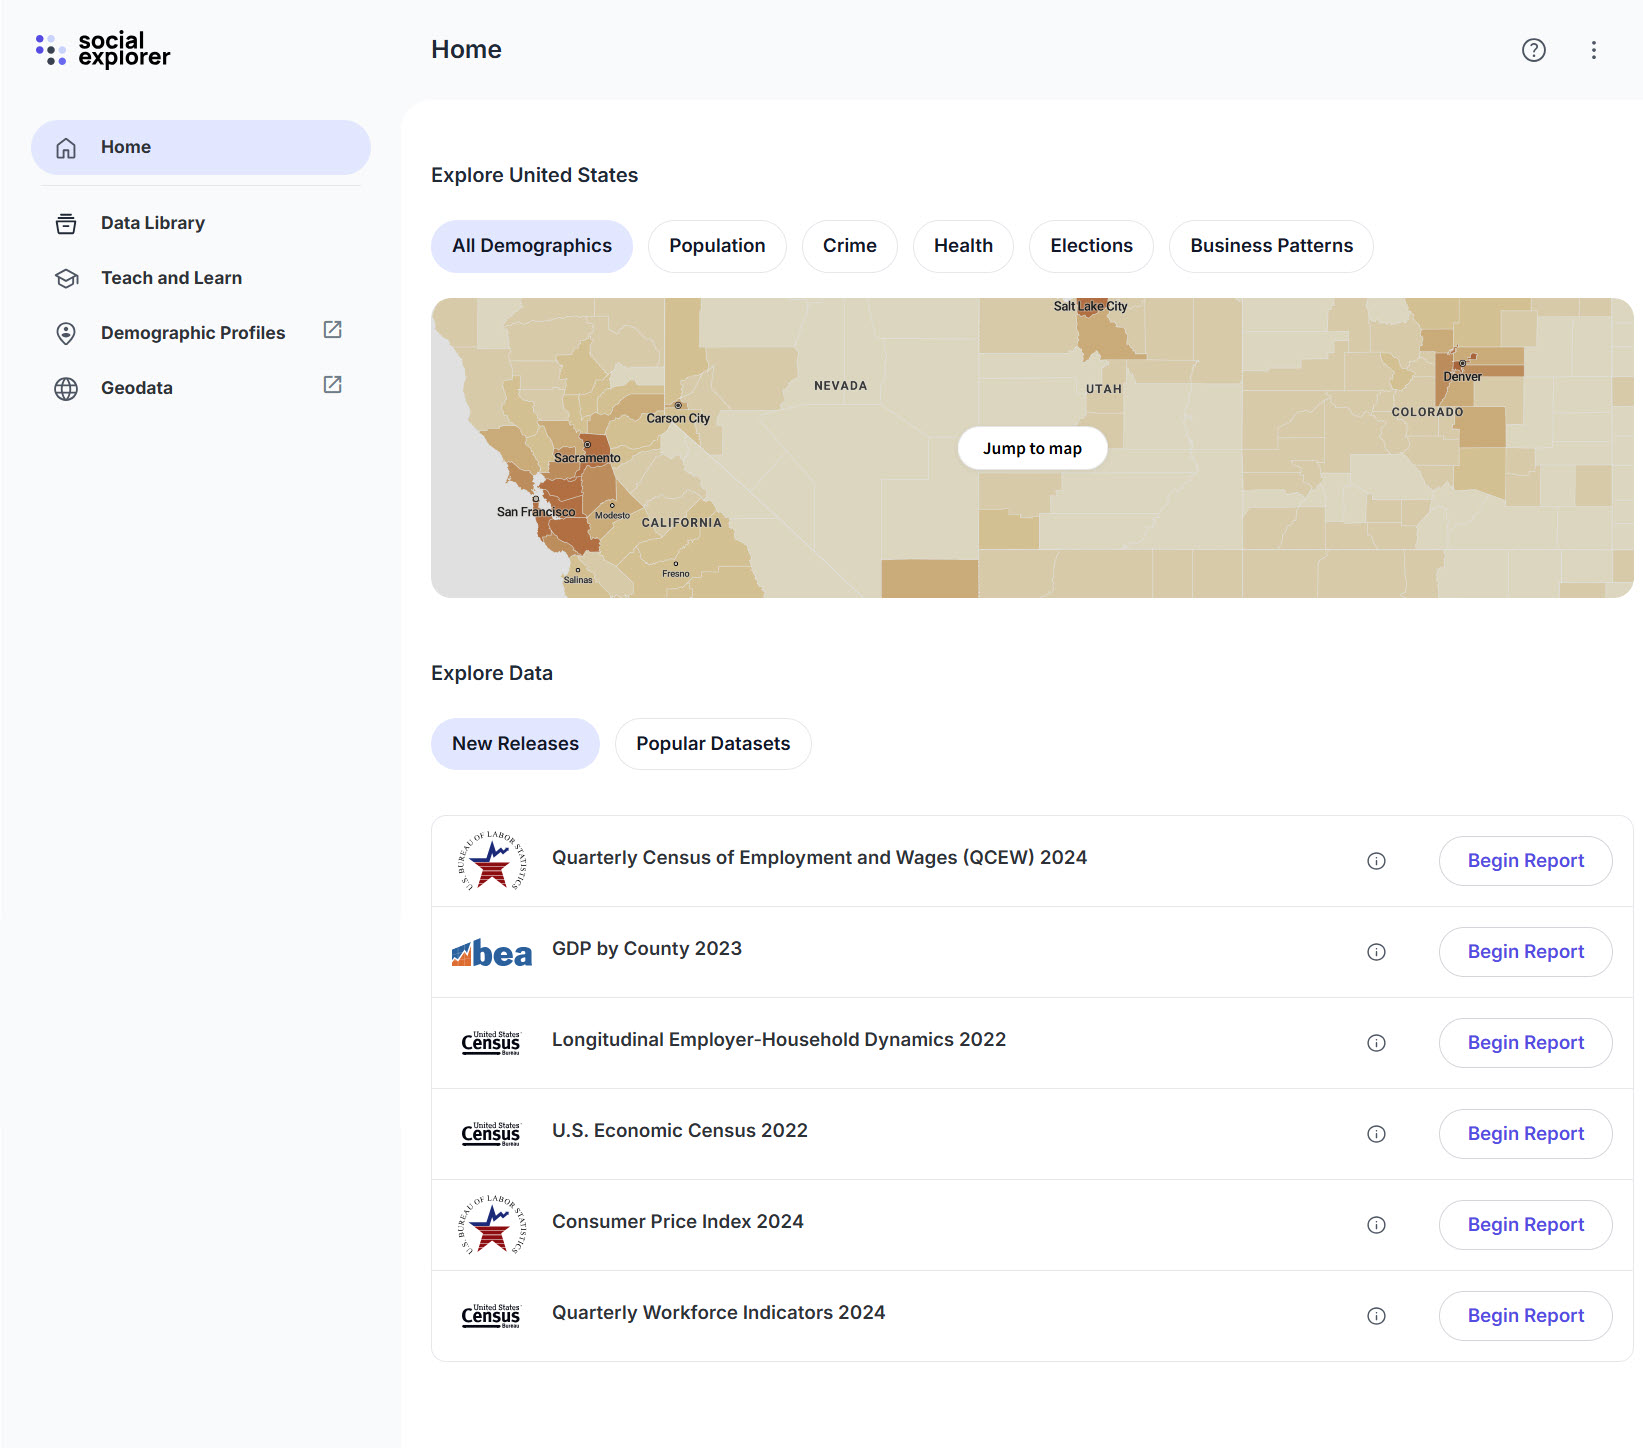
Task: Select the Population map filter
Action: [717, 246]
